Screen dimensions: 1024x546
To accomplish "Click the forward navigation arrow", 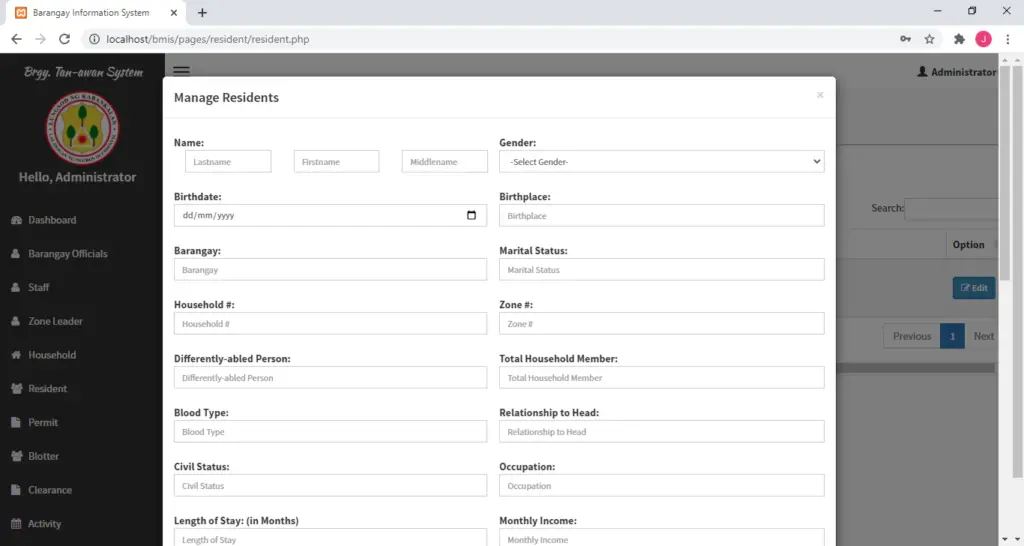I will [40, 39].
